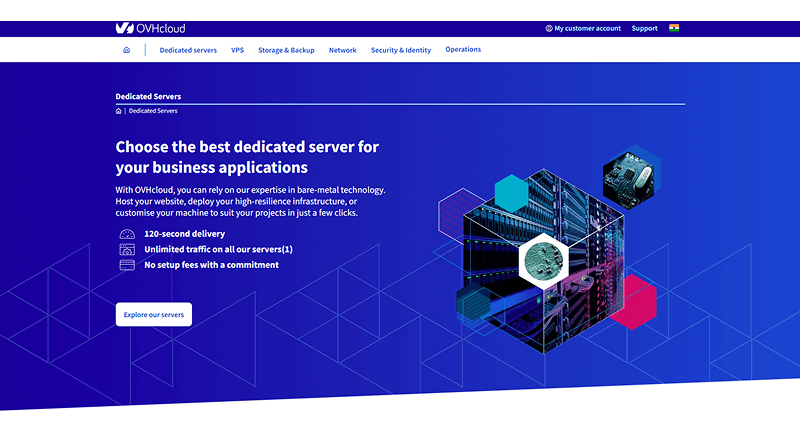Click the Dedicated Servers breadcrumb link
Screen dimensions: 800x445
[153, 111]
